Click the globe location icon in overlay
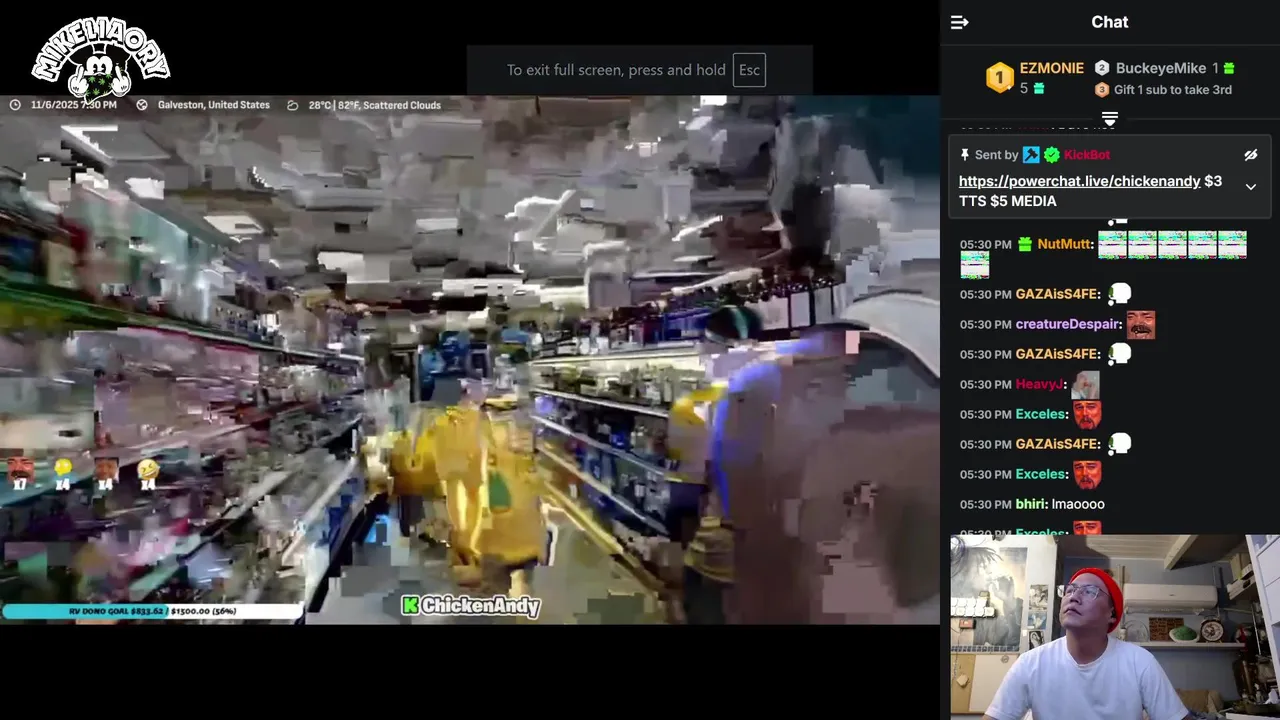This screenshot has width=1280, height=720. [x=142, y=105]
